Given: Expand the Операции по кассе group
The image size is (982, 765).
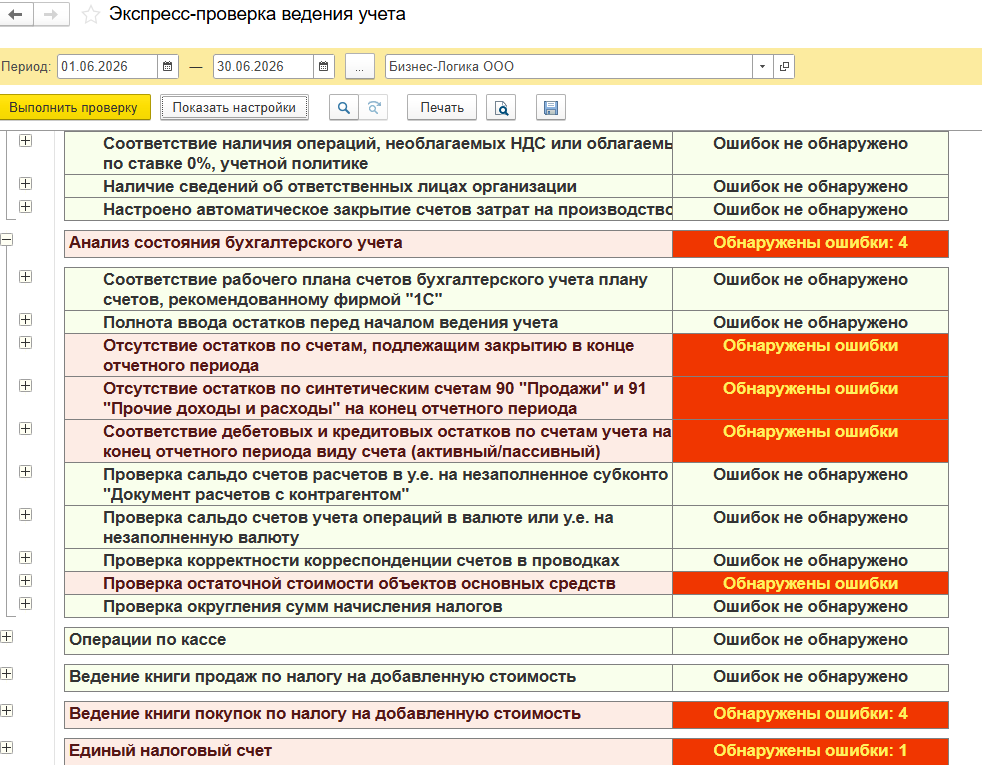Looking at the screenshot, I should pyautogui.click(x=6, y=637).
